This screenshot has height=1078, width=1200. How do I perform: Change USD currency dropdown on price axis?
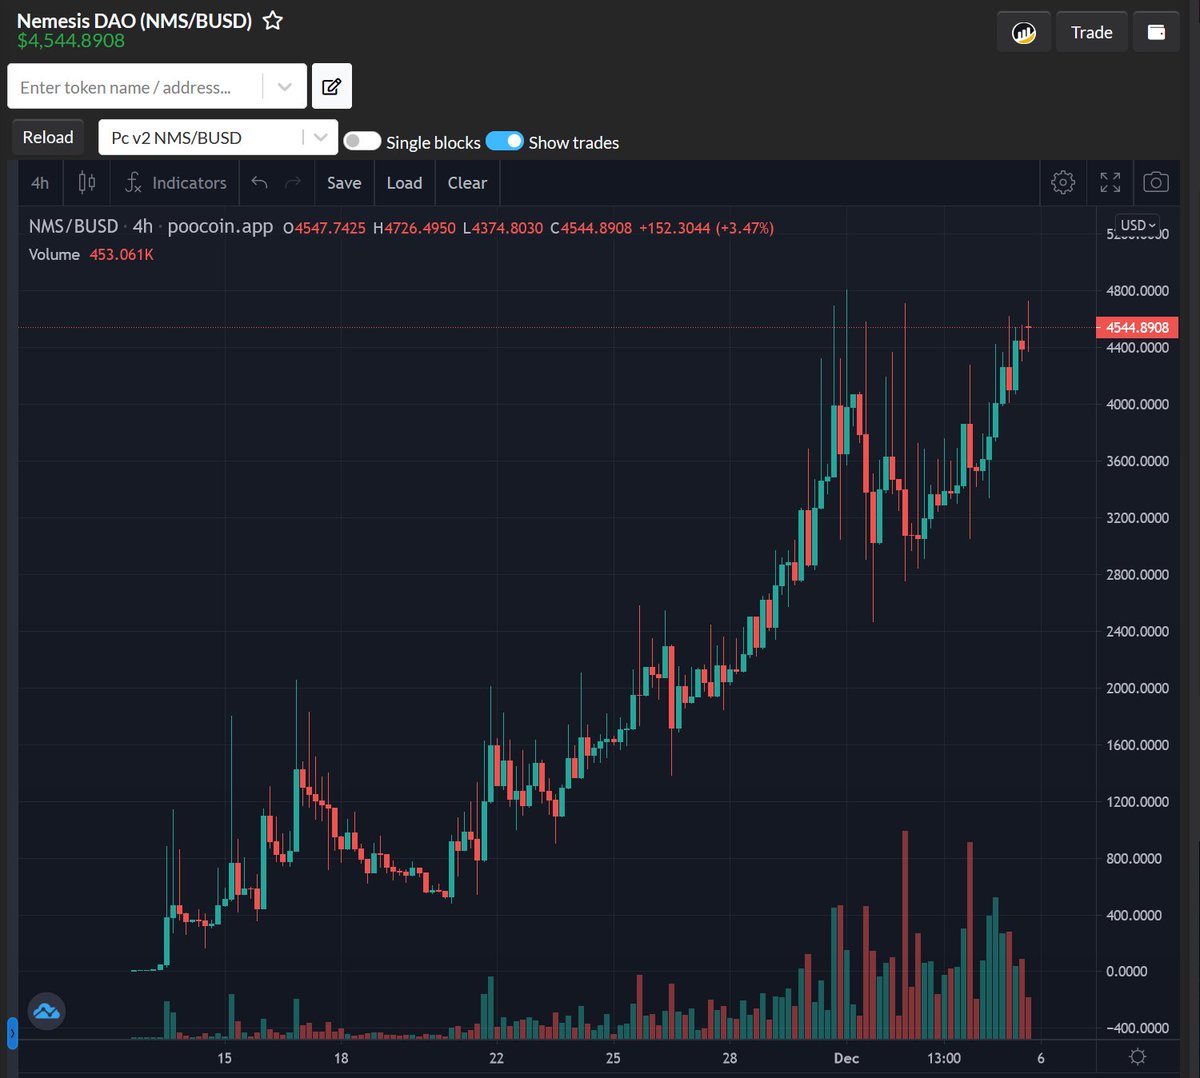click(x=1139, y=225)
